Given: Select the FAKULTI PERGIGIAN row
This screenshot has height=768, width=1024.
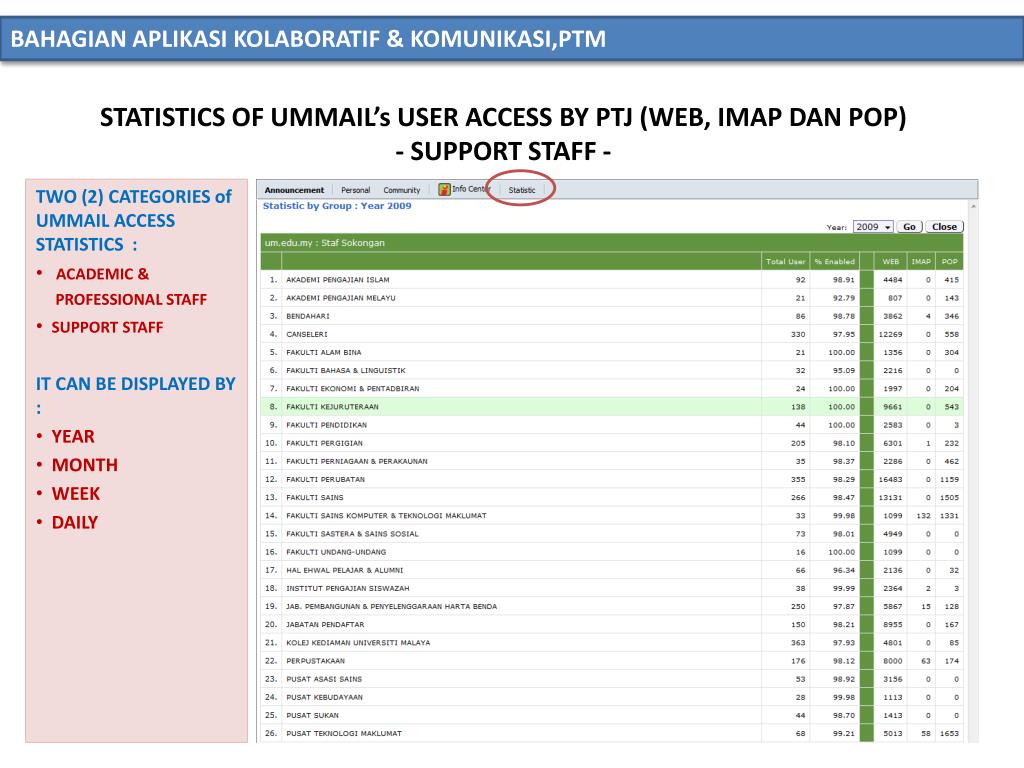Looking at the screenshot, I should pos(611,443).
